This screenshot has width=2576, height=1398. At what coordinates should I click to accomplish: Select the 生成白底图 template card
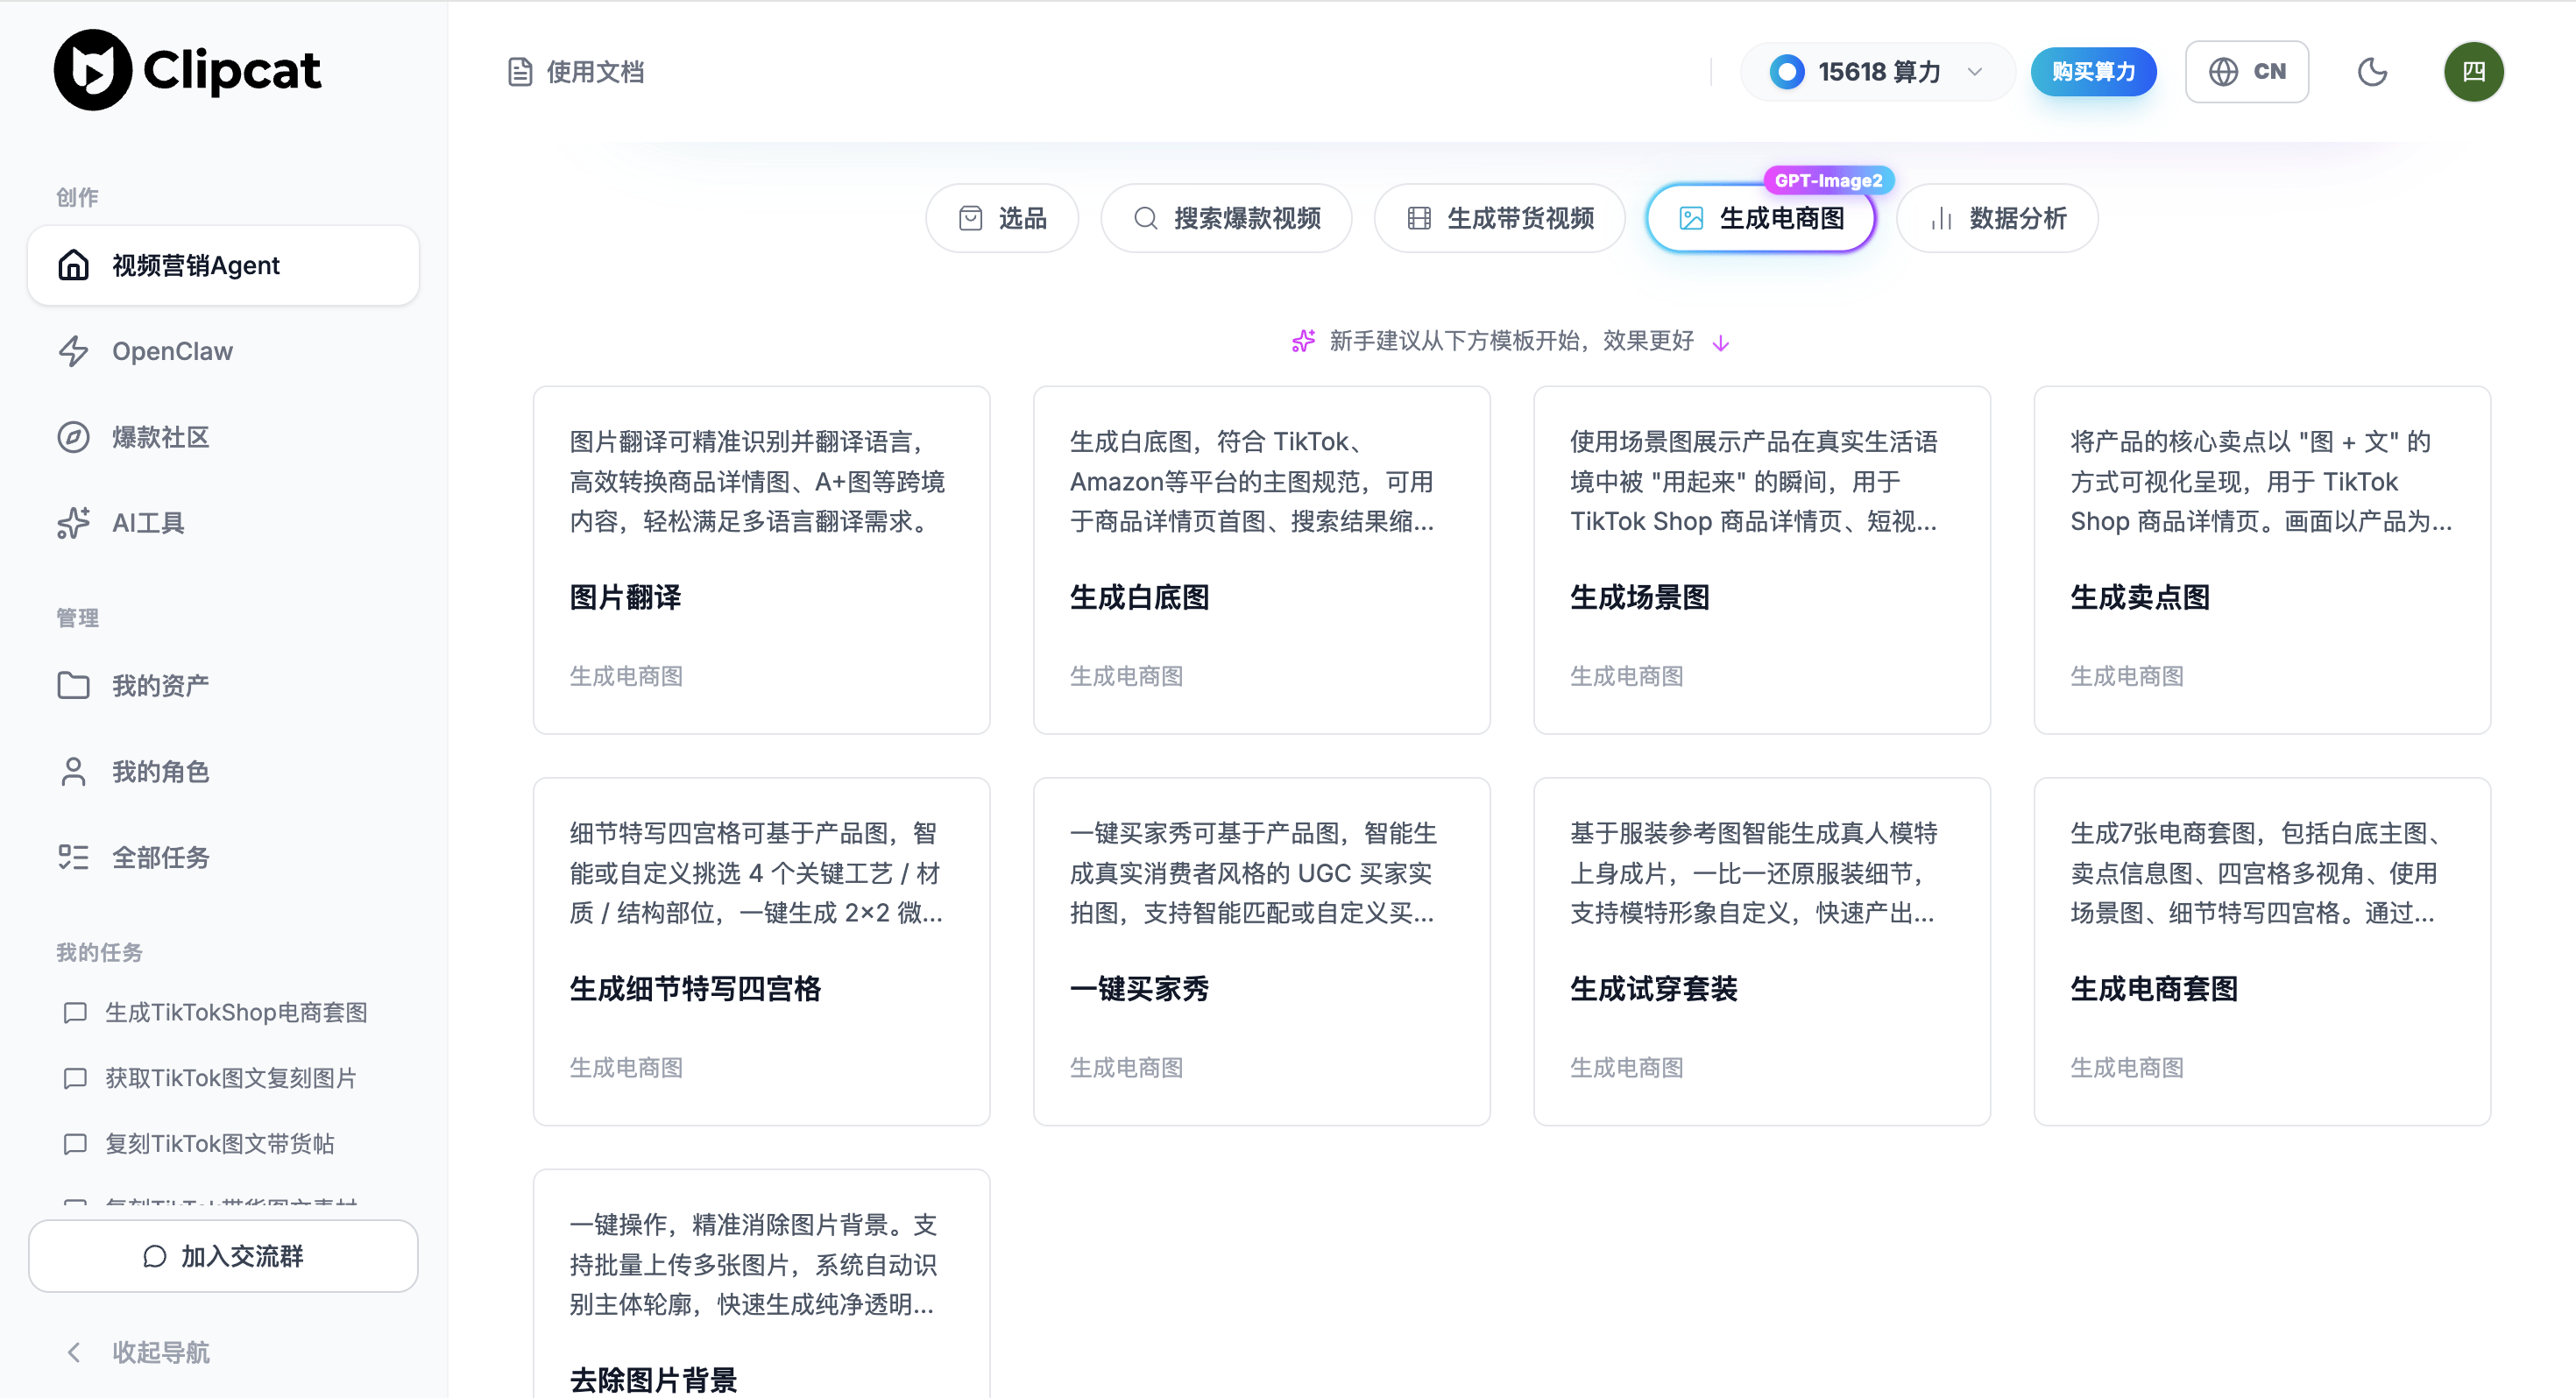(x=1261, y=560)
